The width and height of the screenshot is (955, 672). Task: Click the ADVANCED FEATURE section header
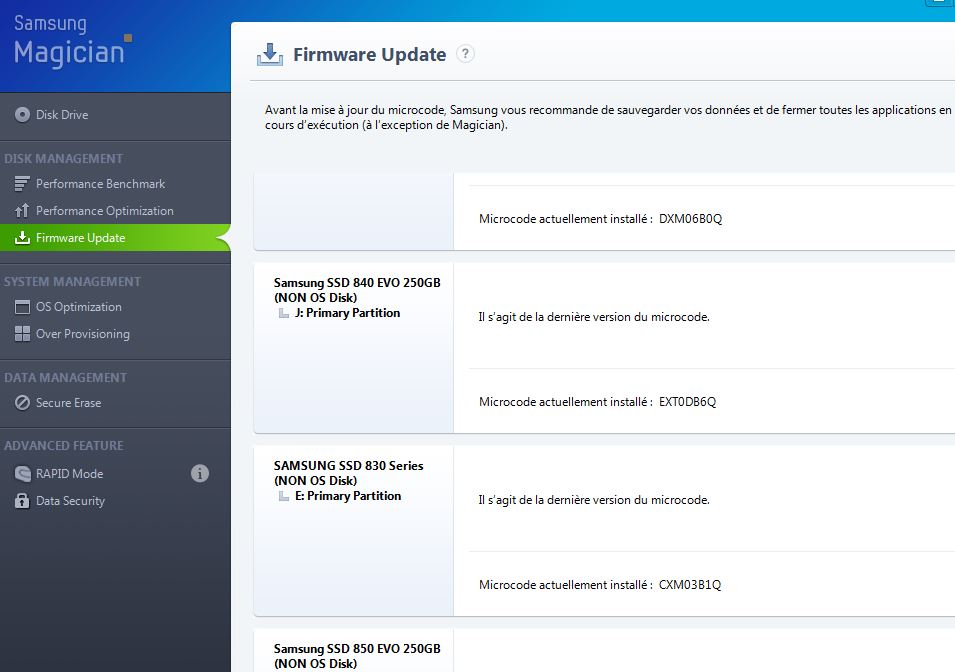(x=63, y=446)
